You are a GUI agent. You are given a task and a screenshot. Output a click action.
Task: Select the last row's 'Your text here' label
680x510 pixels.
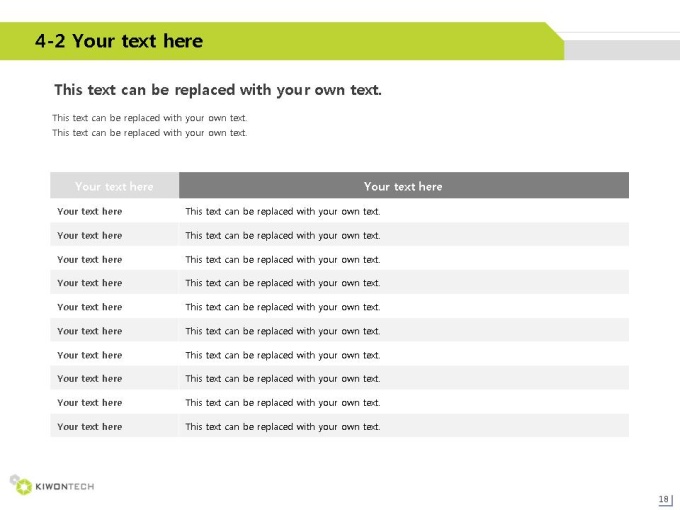[x=90, y=427]
